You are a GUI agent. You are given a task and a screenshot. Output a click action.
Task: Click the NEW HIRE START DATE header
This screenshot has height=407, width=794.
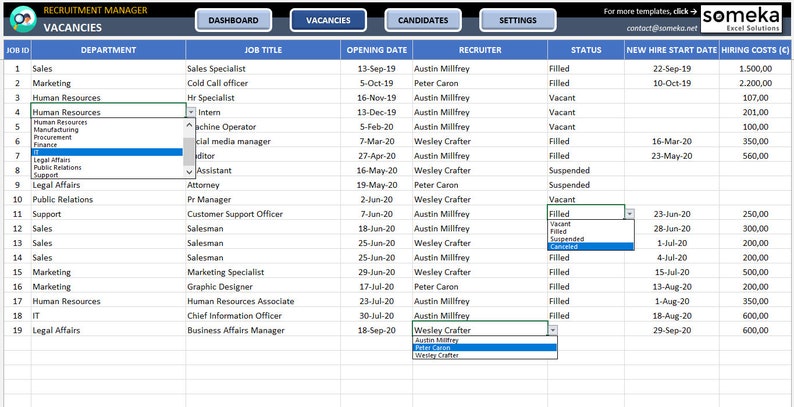pyautogui.click(x=672, y=50)
